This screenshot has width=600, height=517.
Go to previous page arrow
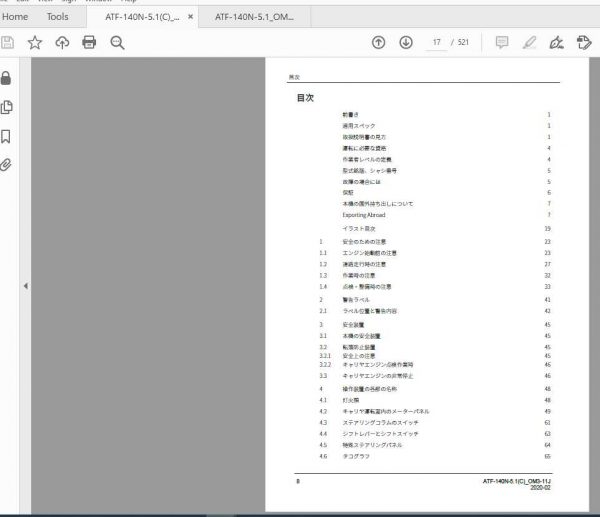pyautogui.click(x=378, y=42)
